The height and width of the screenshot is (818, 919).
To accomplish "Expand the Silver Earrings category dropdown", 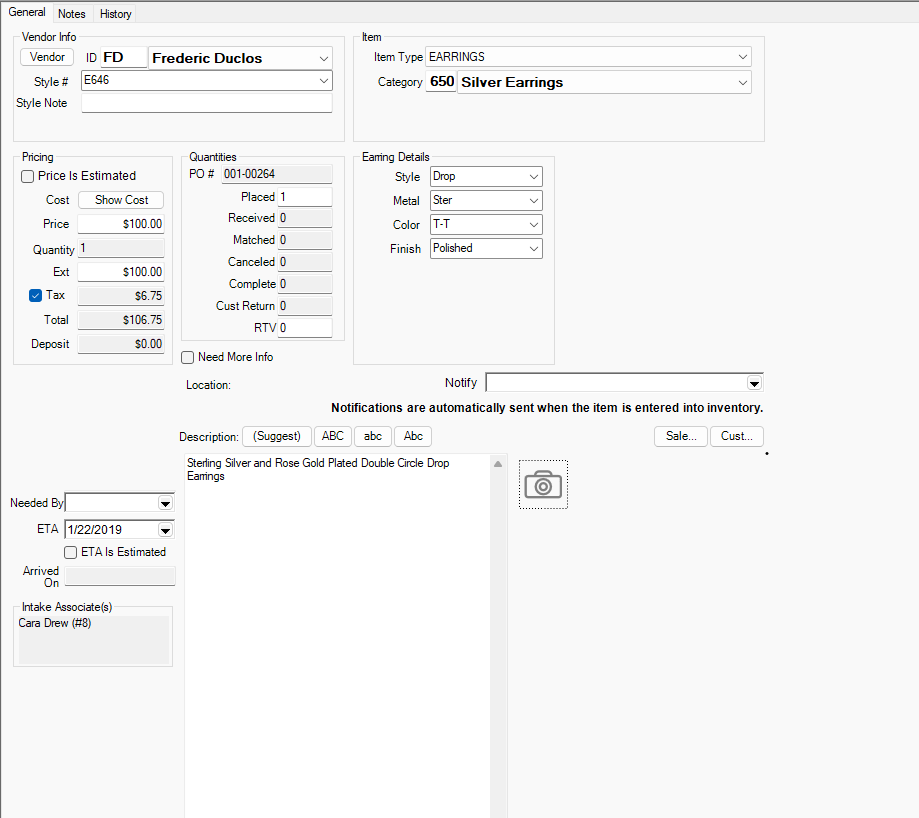I will click(741, 83).
